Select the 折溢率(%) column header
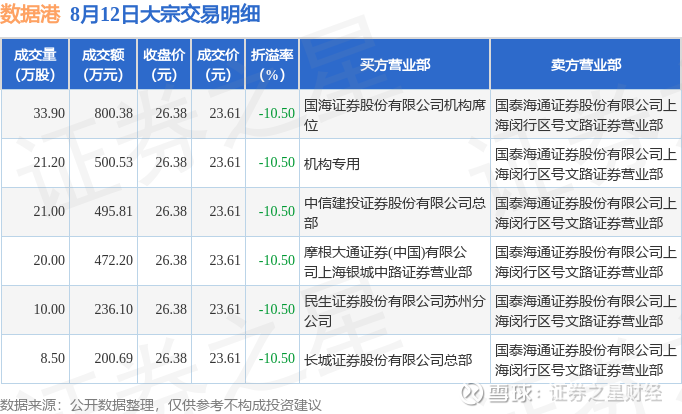682x414 pixels. pos(272,64)
